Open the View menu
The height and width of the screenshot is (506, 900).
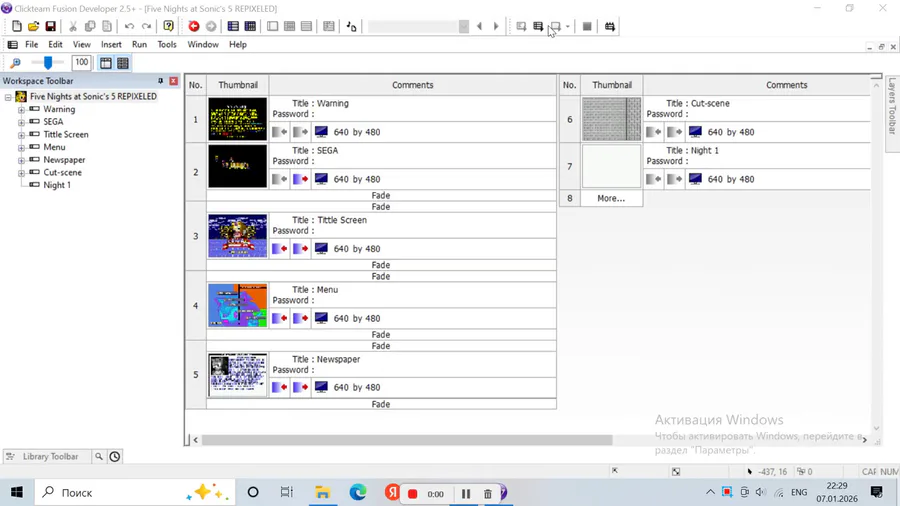point(82,44)
